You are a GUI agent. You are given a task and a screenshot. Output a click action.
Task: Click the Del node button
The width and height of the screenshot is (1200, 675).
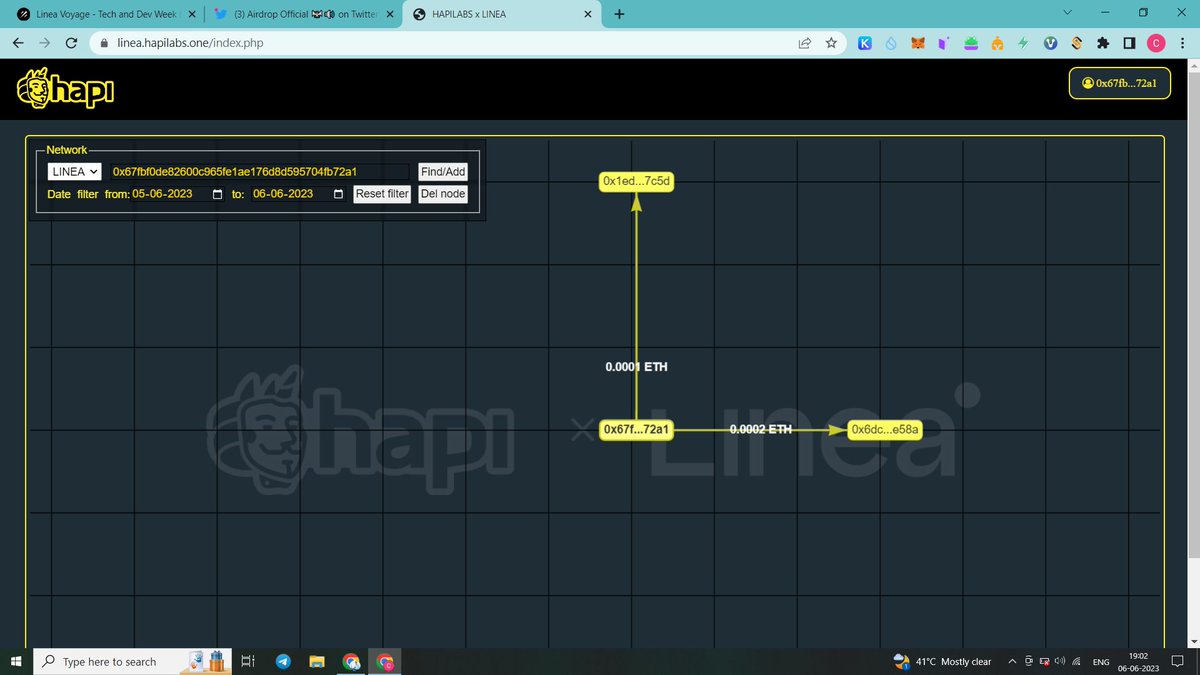(x=443, y=194)
